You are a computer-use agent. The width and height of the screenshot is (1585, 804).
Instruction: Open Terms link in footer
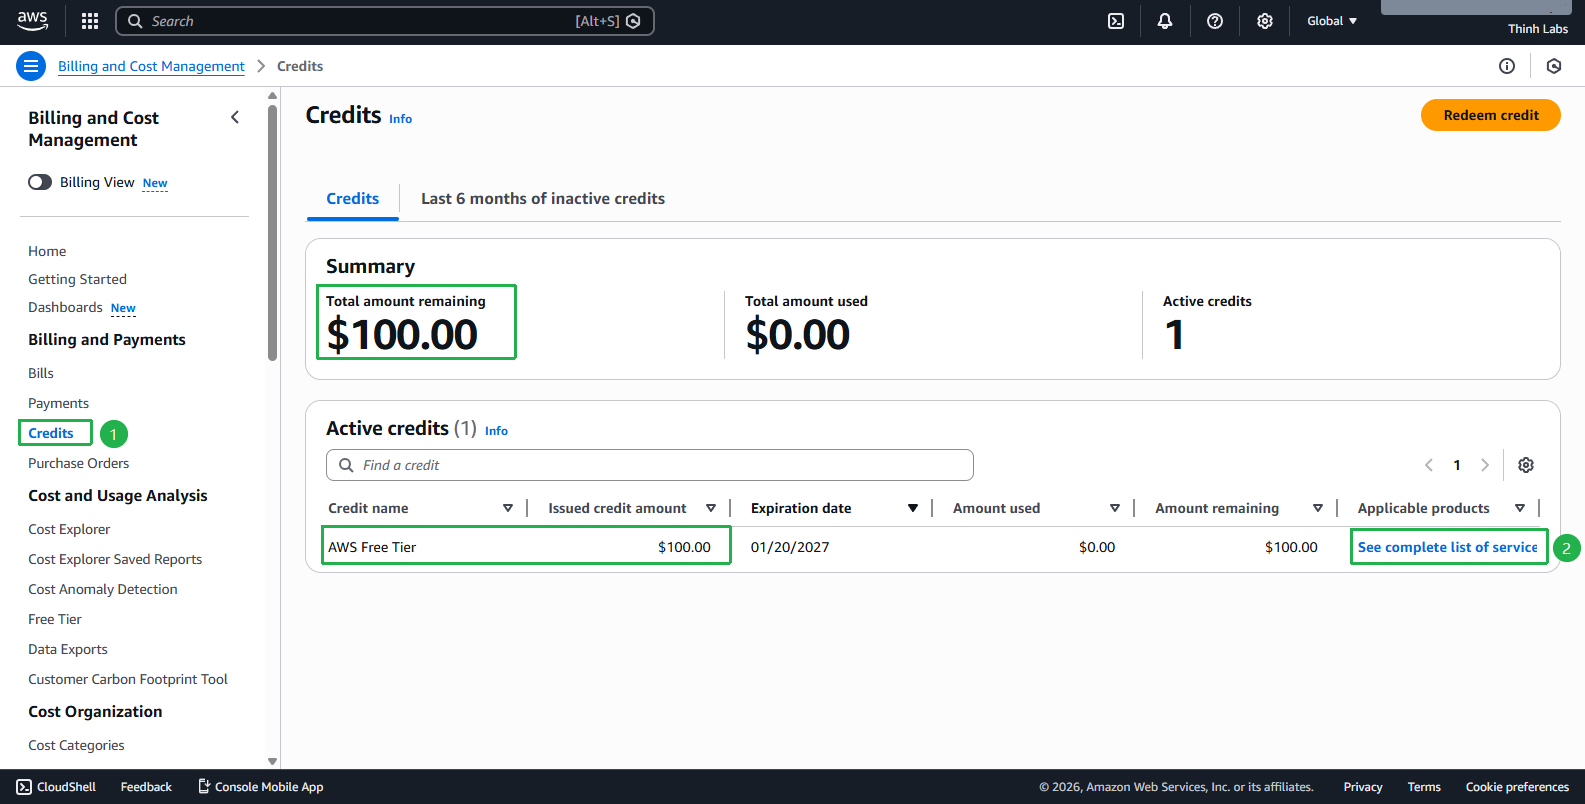1424,787
